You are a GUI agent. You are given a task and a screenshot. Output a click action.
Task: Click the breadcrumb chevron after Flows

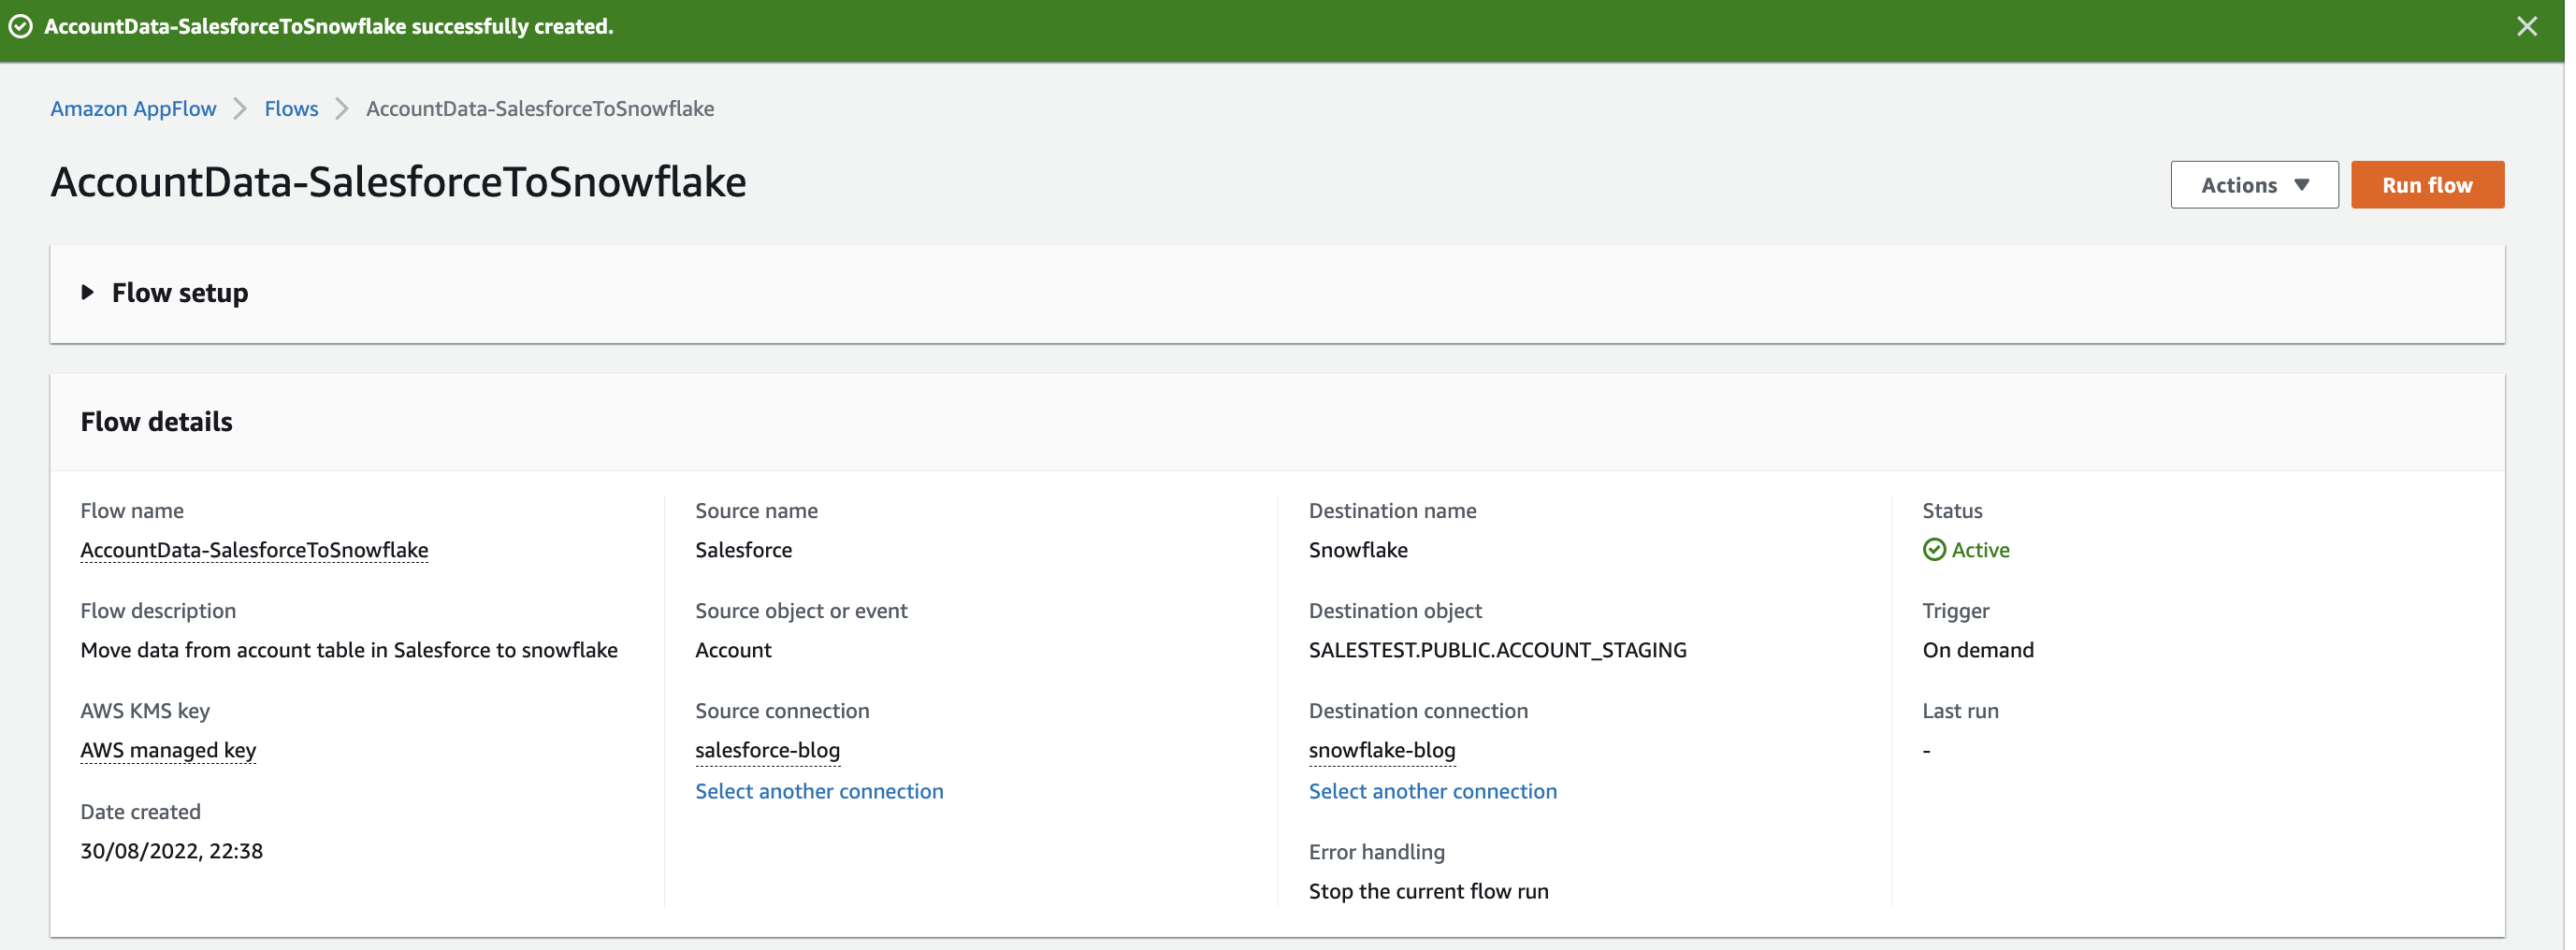coord(342,109)
